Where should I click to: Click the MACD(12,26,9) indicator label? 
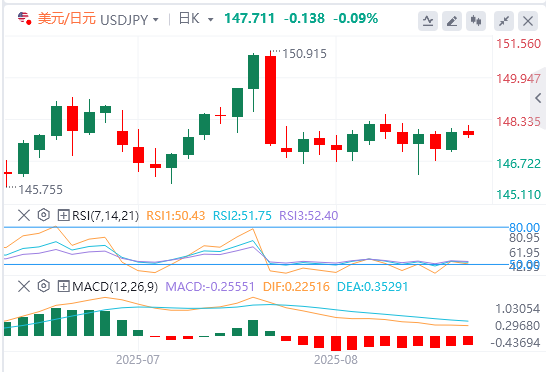[x=115, y=287]
